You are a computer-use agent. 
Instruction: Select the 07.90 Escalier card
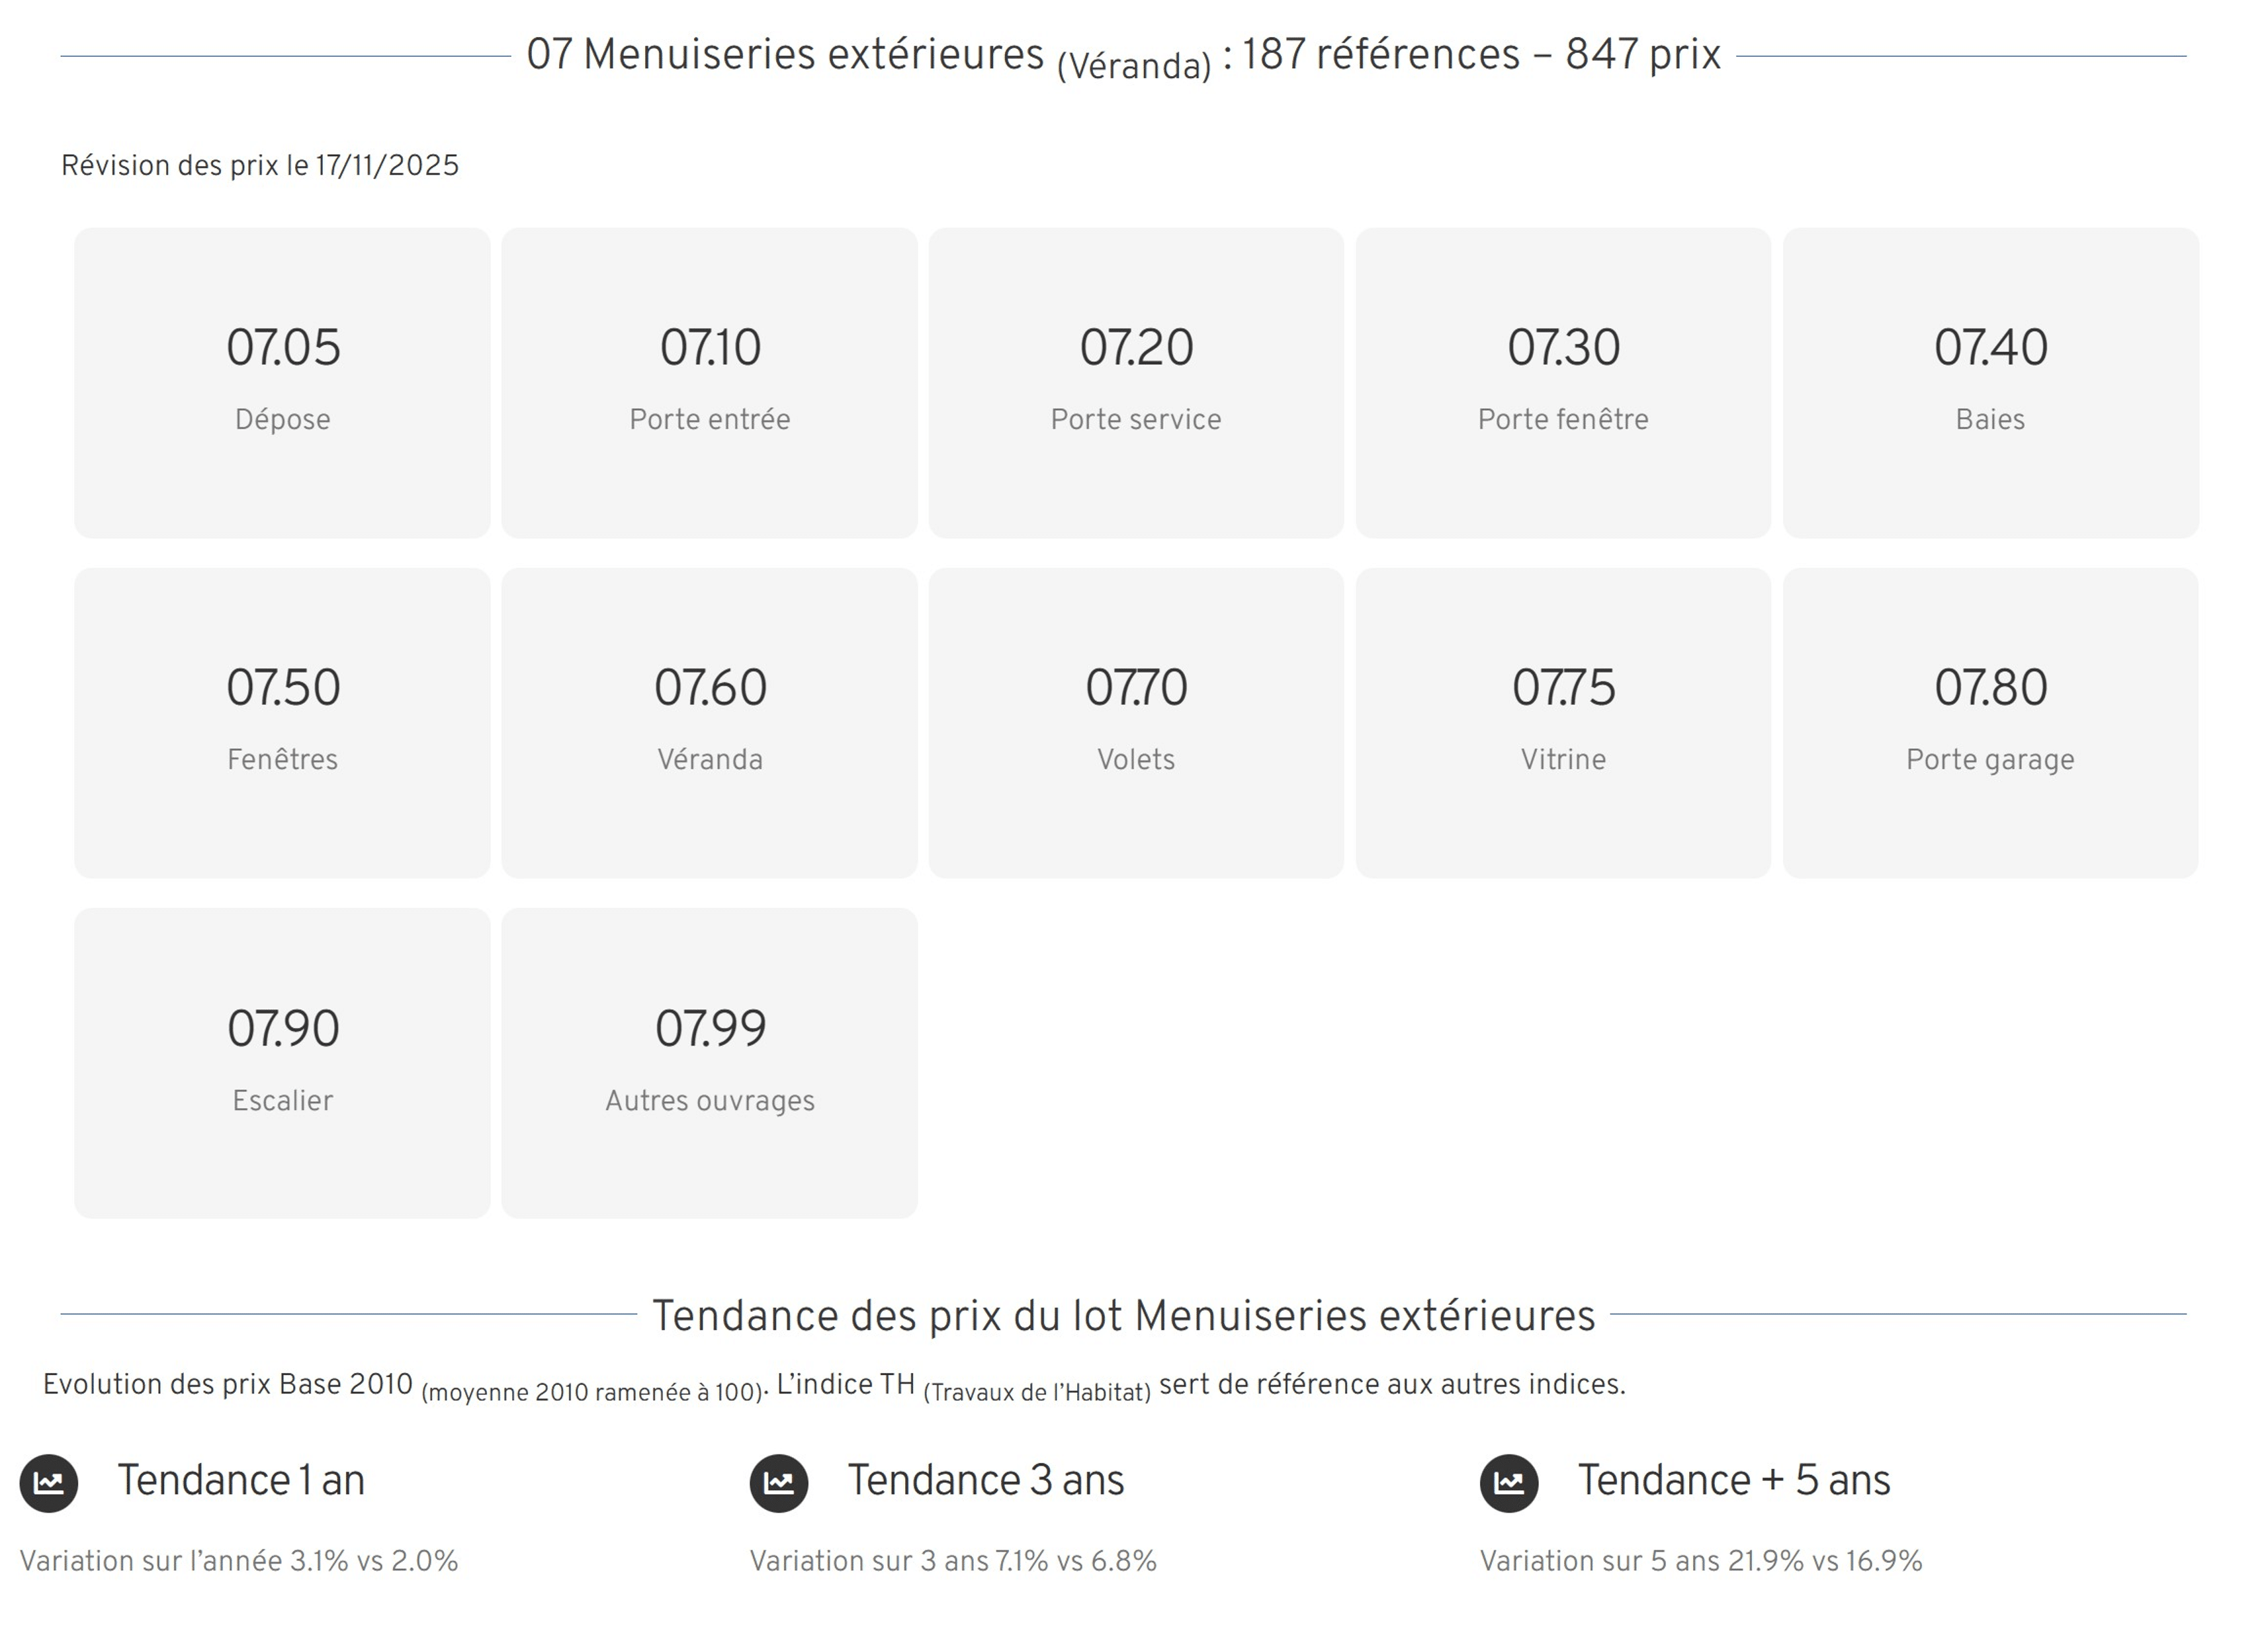(282, 1063)
